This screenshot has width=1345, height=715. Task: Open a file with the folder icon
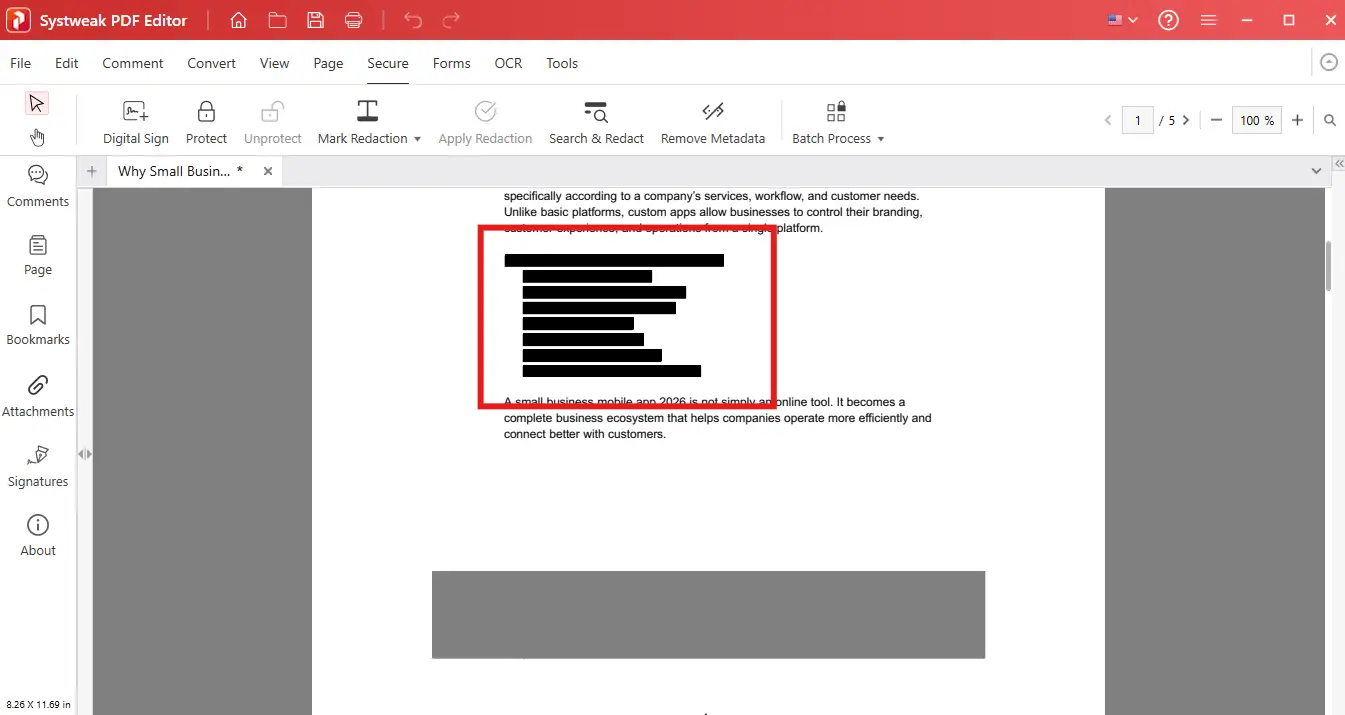click(x=277, y=20)
